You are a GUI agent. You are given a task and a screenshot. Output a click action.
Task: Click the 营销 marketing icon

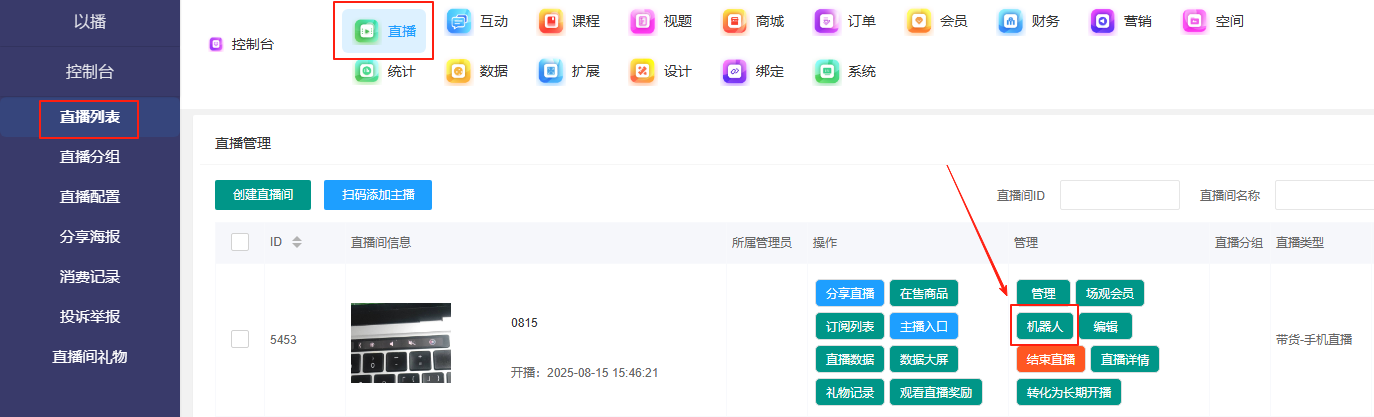1102,21
